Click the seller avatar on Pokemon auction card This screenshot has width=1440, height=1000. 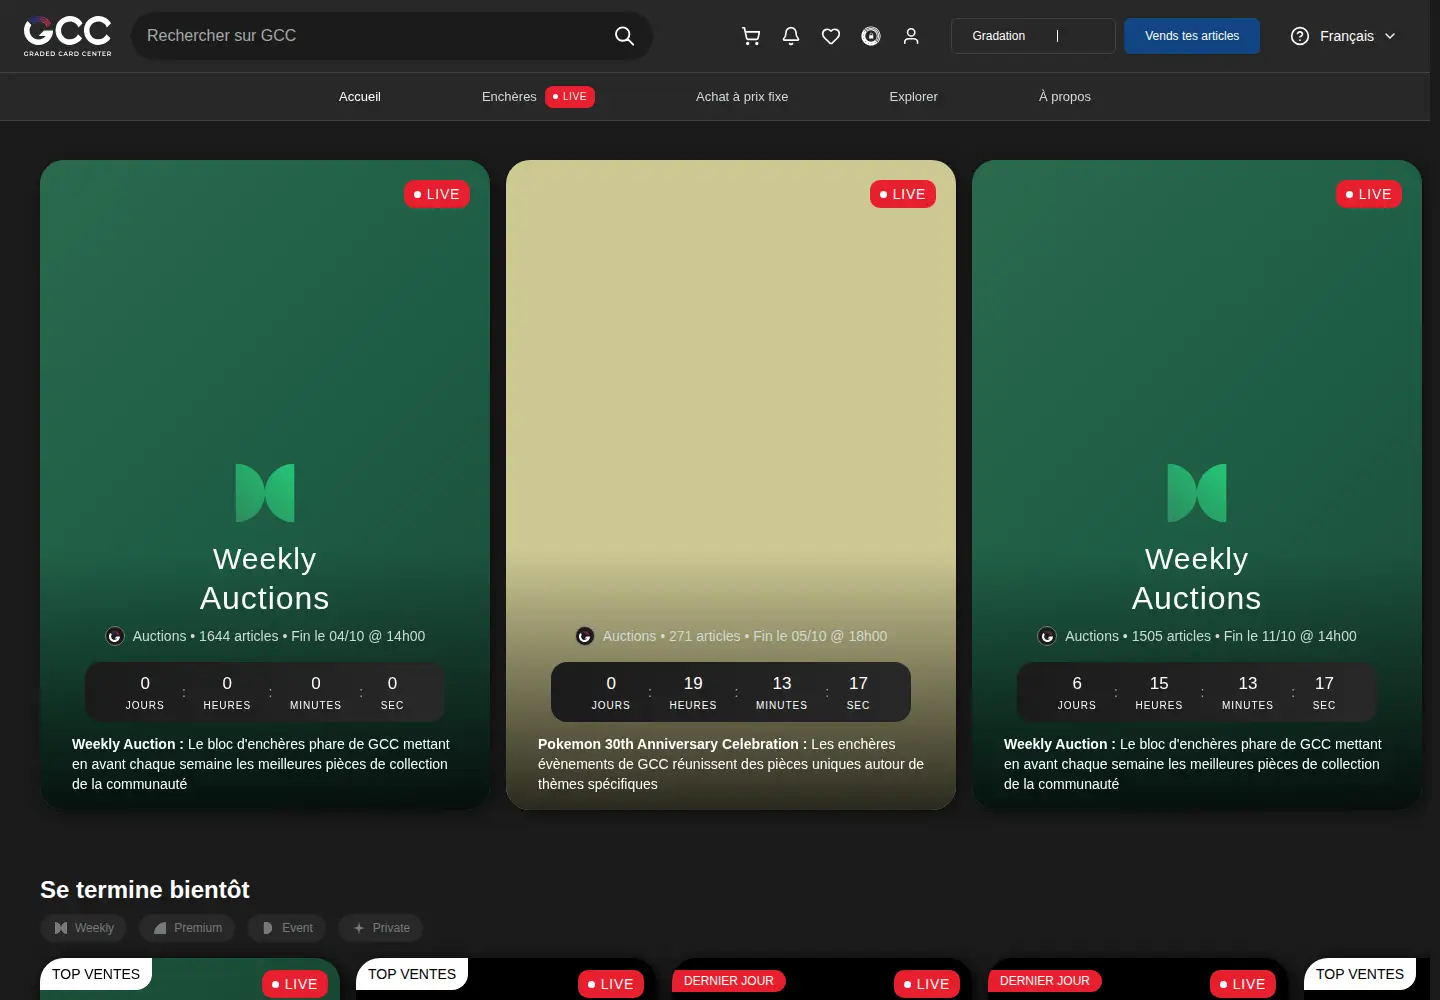click(x=585, y=636)
